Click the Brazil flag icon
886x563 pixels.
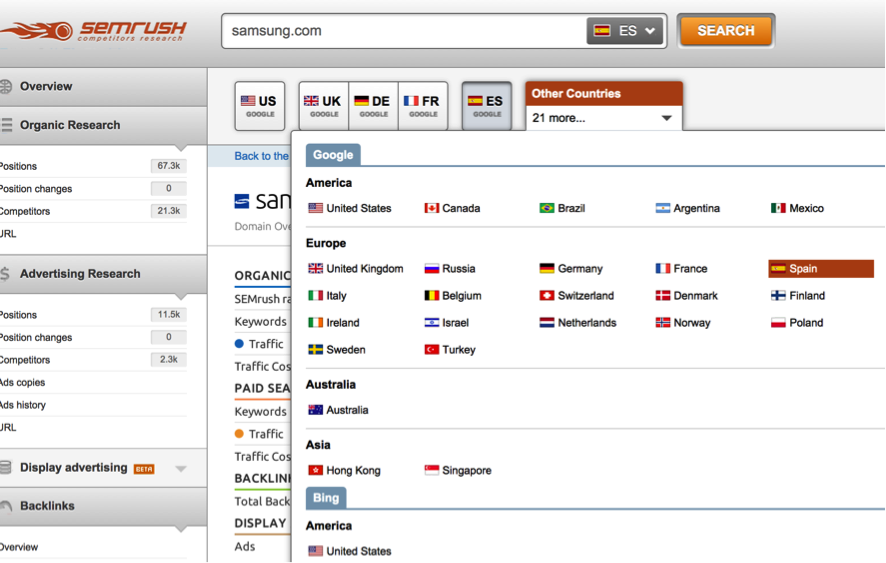[x=547, y=208]
